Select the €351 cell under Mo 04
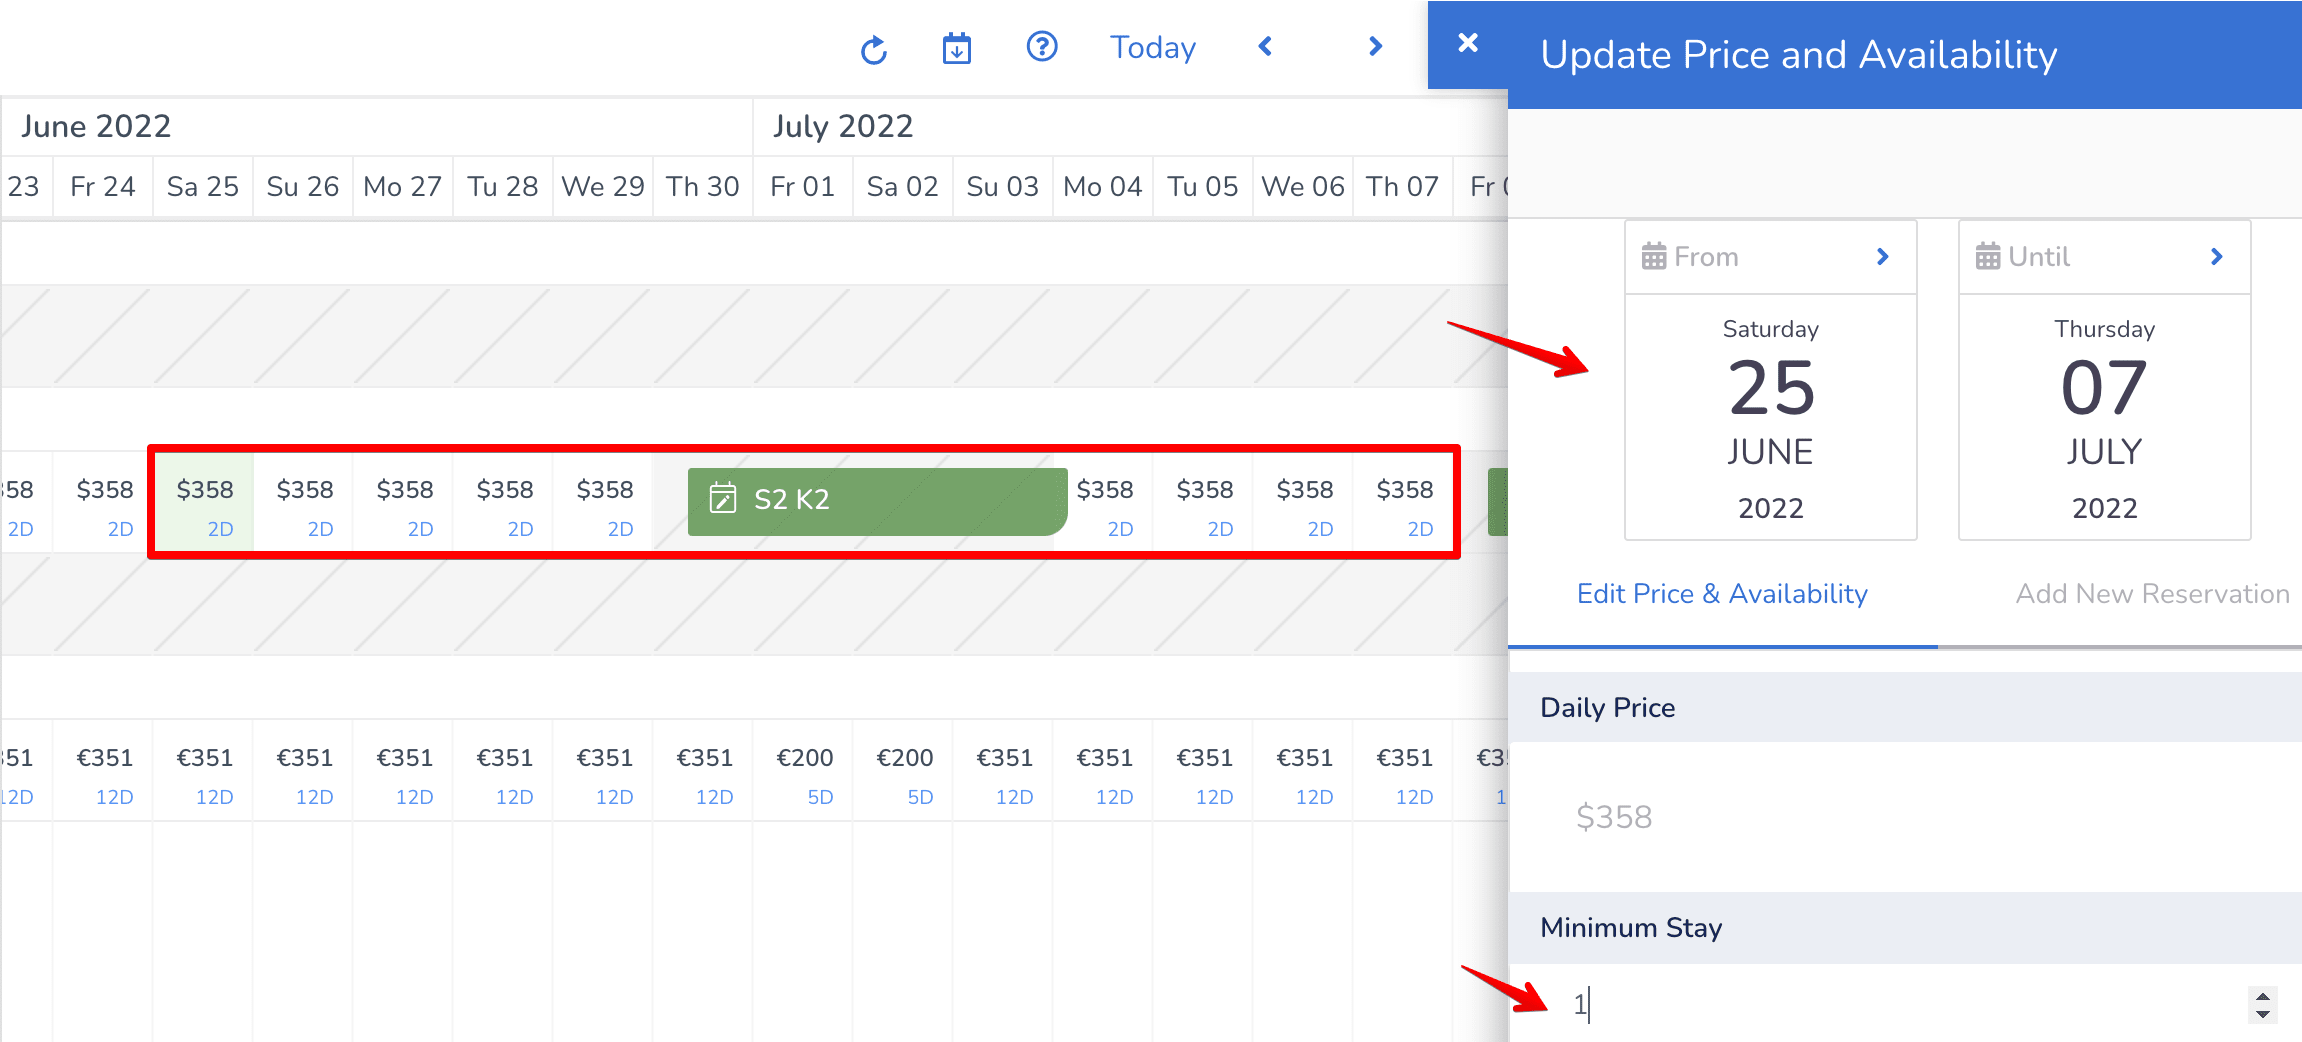 pos(1104,771)
